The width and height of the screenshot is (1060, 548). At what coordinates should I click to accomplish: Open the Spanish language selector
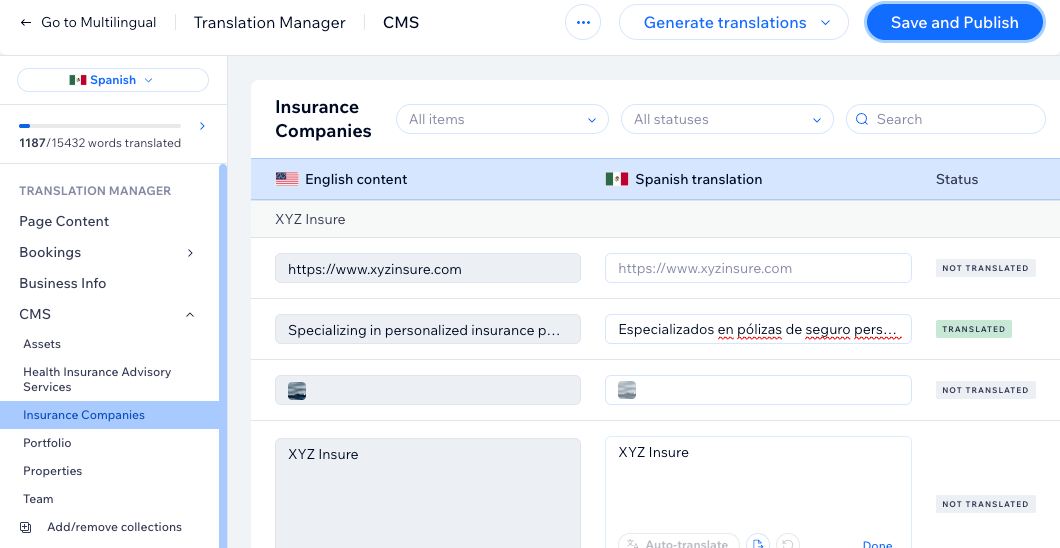(x=113, y=80)
